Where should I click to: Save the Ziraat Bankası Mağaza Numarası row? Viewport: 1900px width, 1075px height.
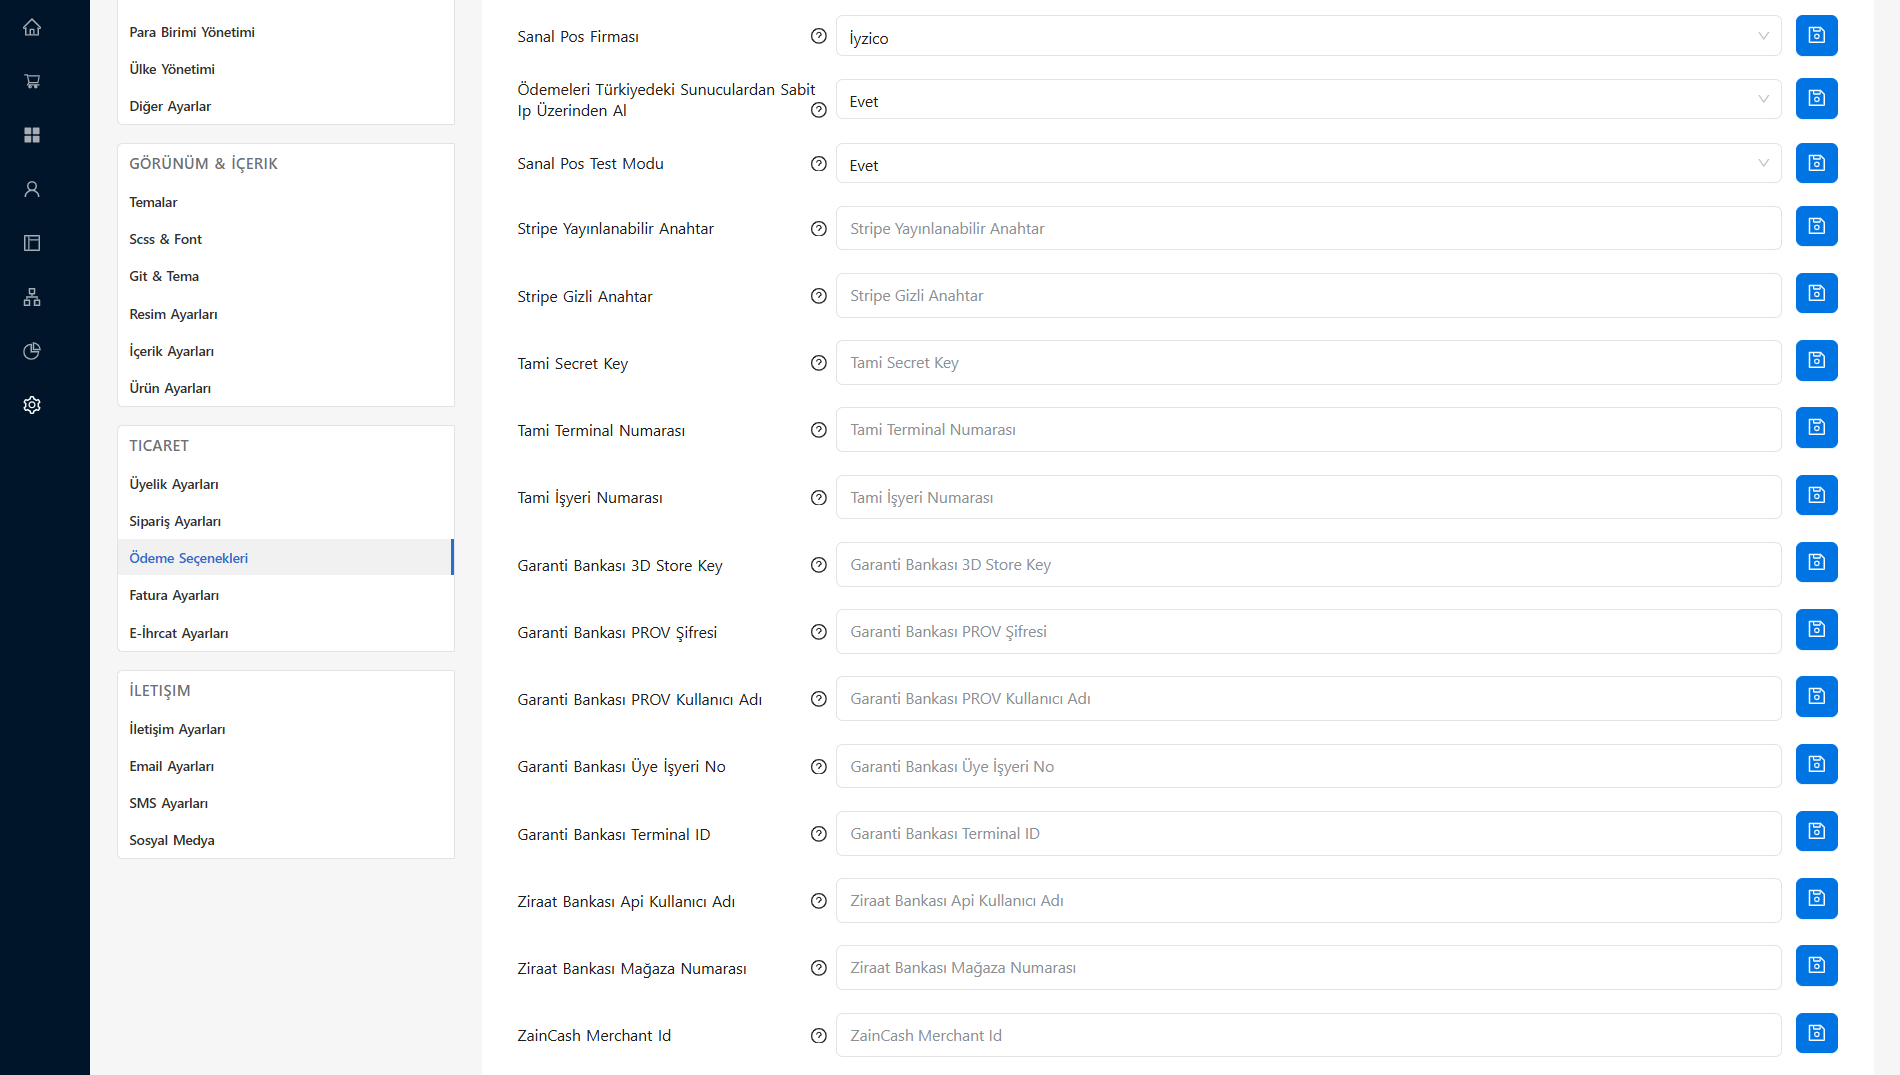coord(1816,965)
